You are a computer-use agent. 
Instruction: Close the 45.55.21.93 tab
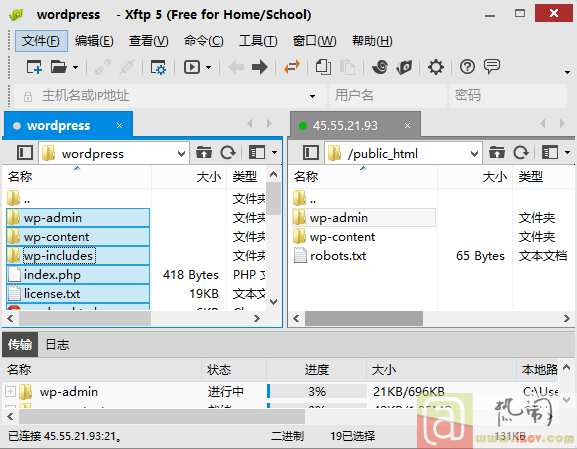tap(407, 125)
